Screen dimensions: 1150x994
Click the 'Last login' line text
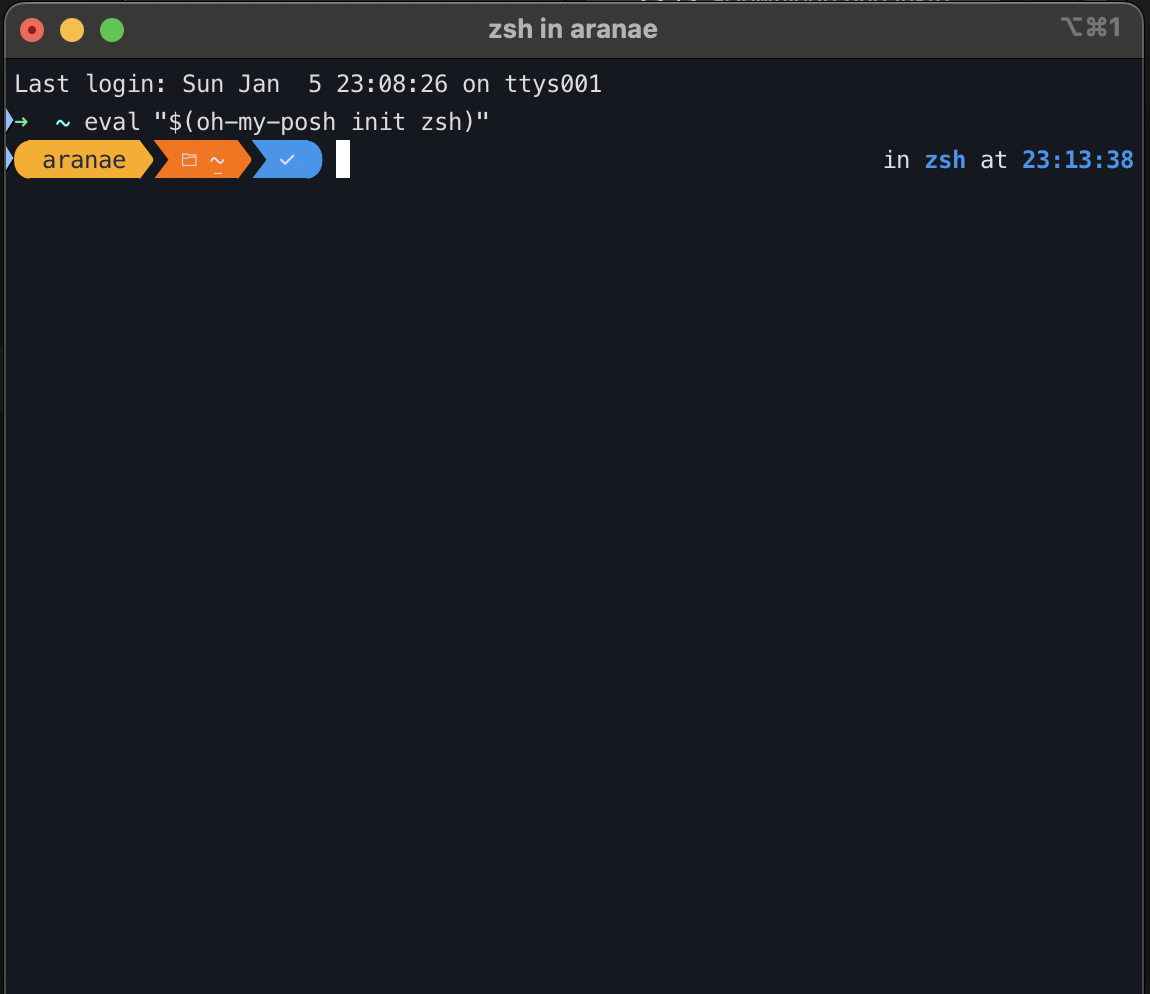pos(308,84)
